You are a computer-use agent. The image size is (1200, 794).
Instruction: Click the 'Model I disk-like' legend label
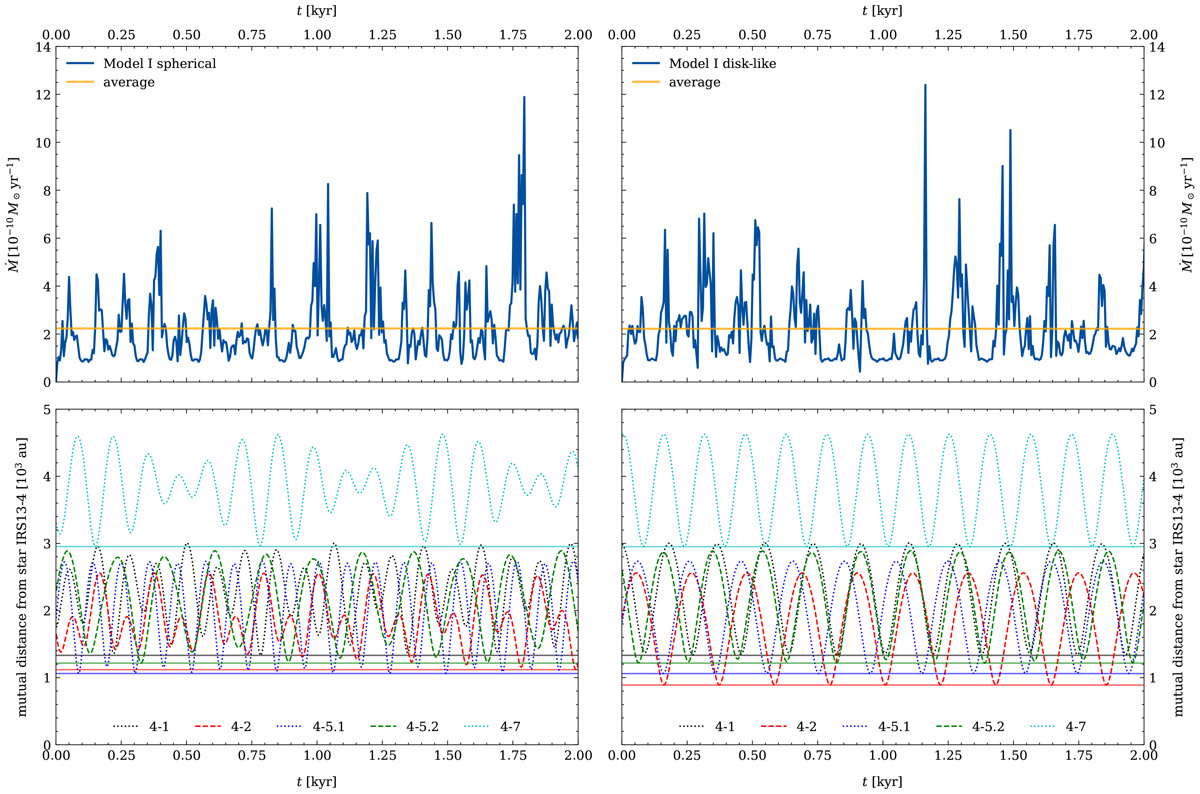point(724,64)
